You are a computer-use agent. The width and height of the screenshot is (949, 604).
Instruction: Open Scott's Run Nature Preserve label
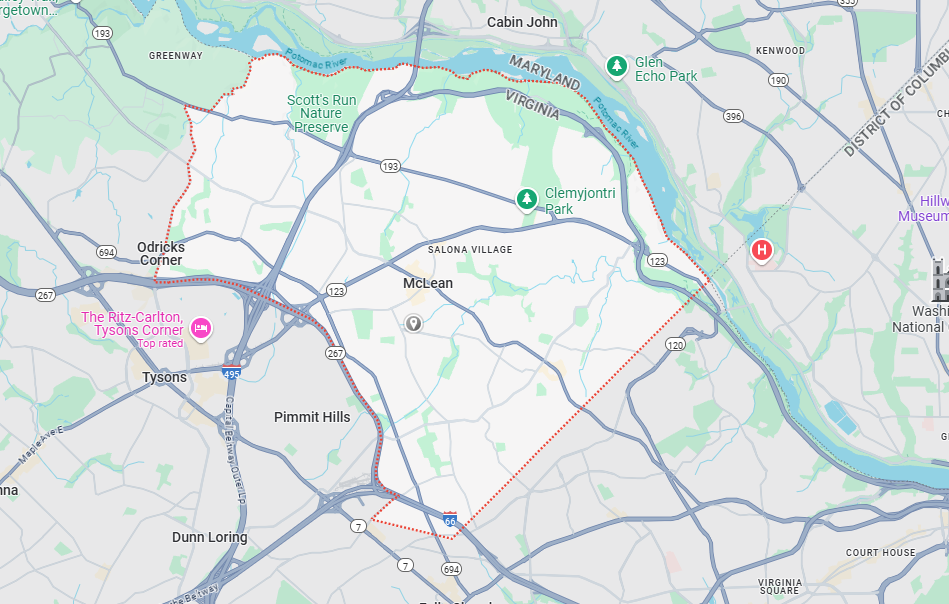321,114
